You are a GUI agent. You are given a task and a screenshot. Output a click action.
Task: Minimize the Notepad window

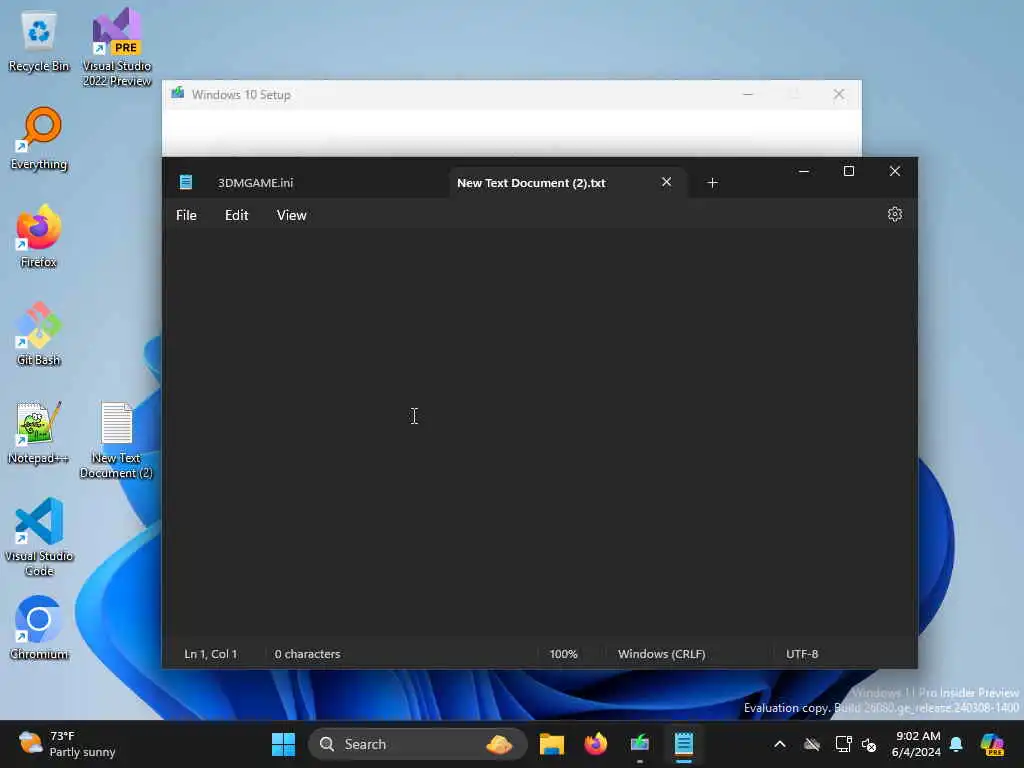[x=804, y=171]
